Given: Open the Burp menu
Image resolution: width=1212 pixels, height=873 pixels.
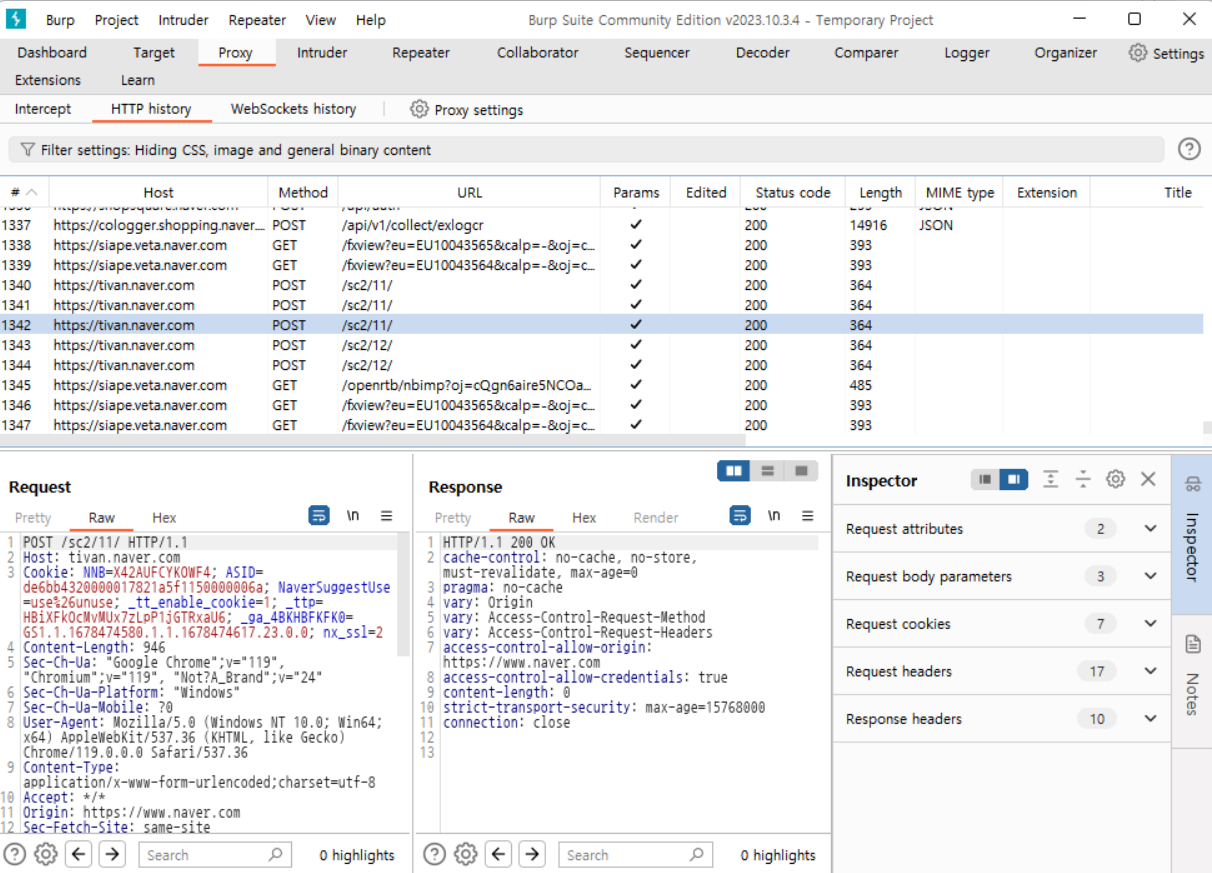Looking at the screenshot, I should pyautogui.click(x=58, y=20).
